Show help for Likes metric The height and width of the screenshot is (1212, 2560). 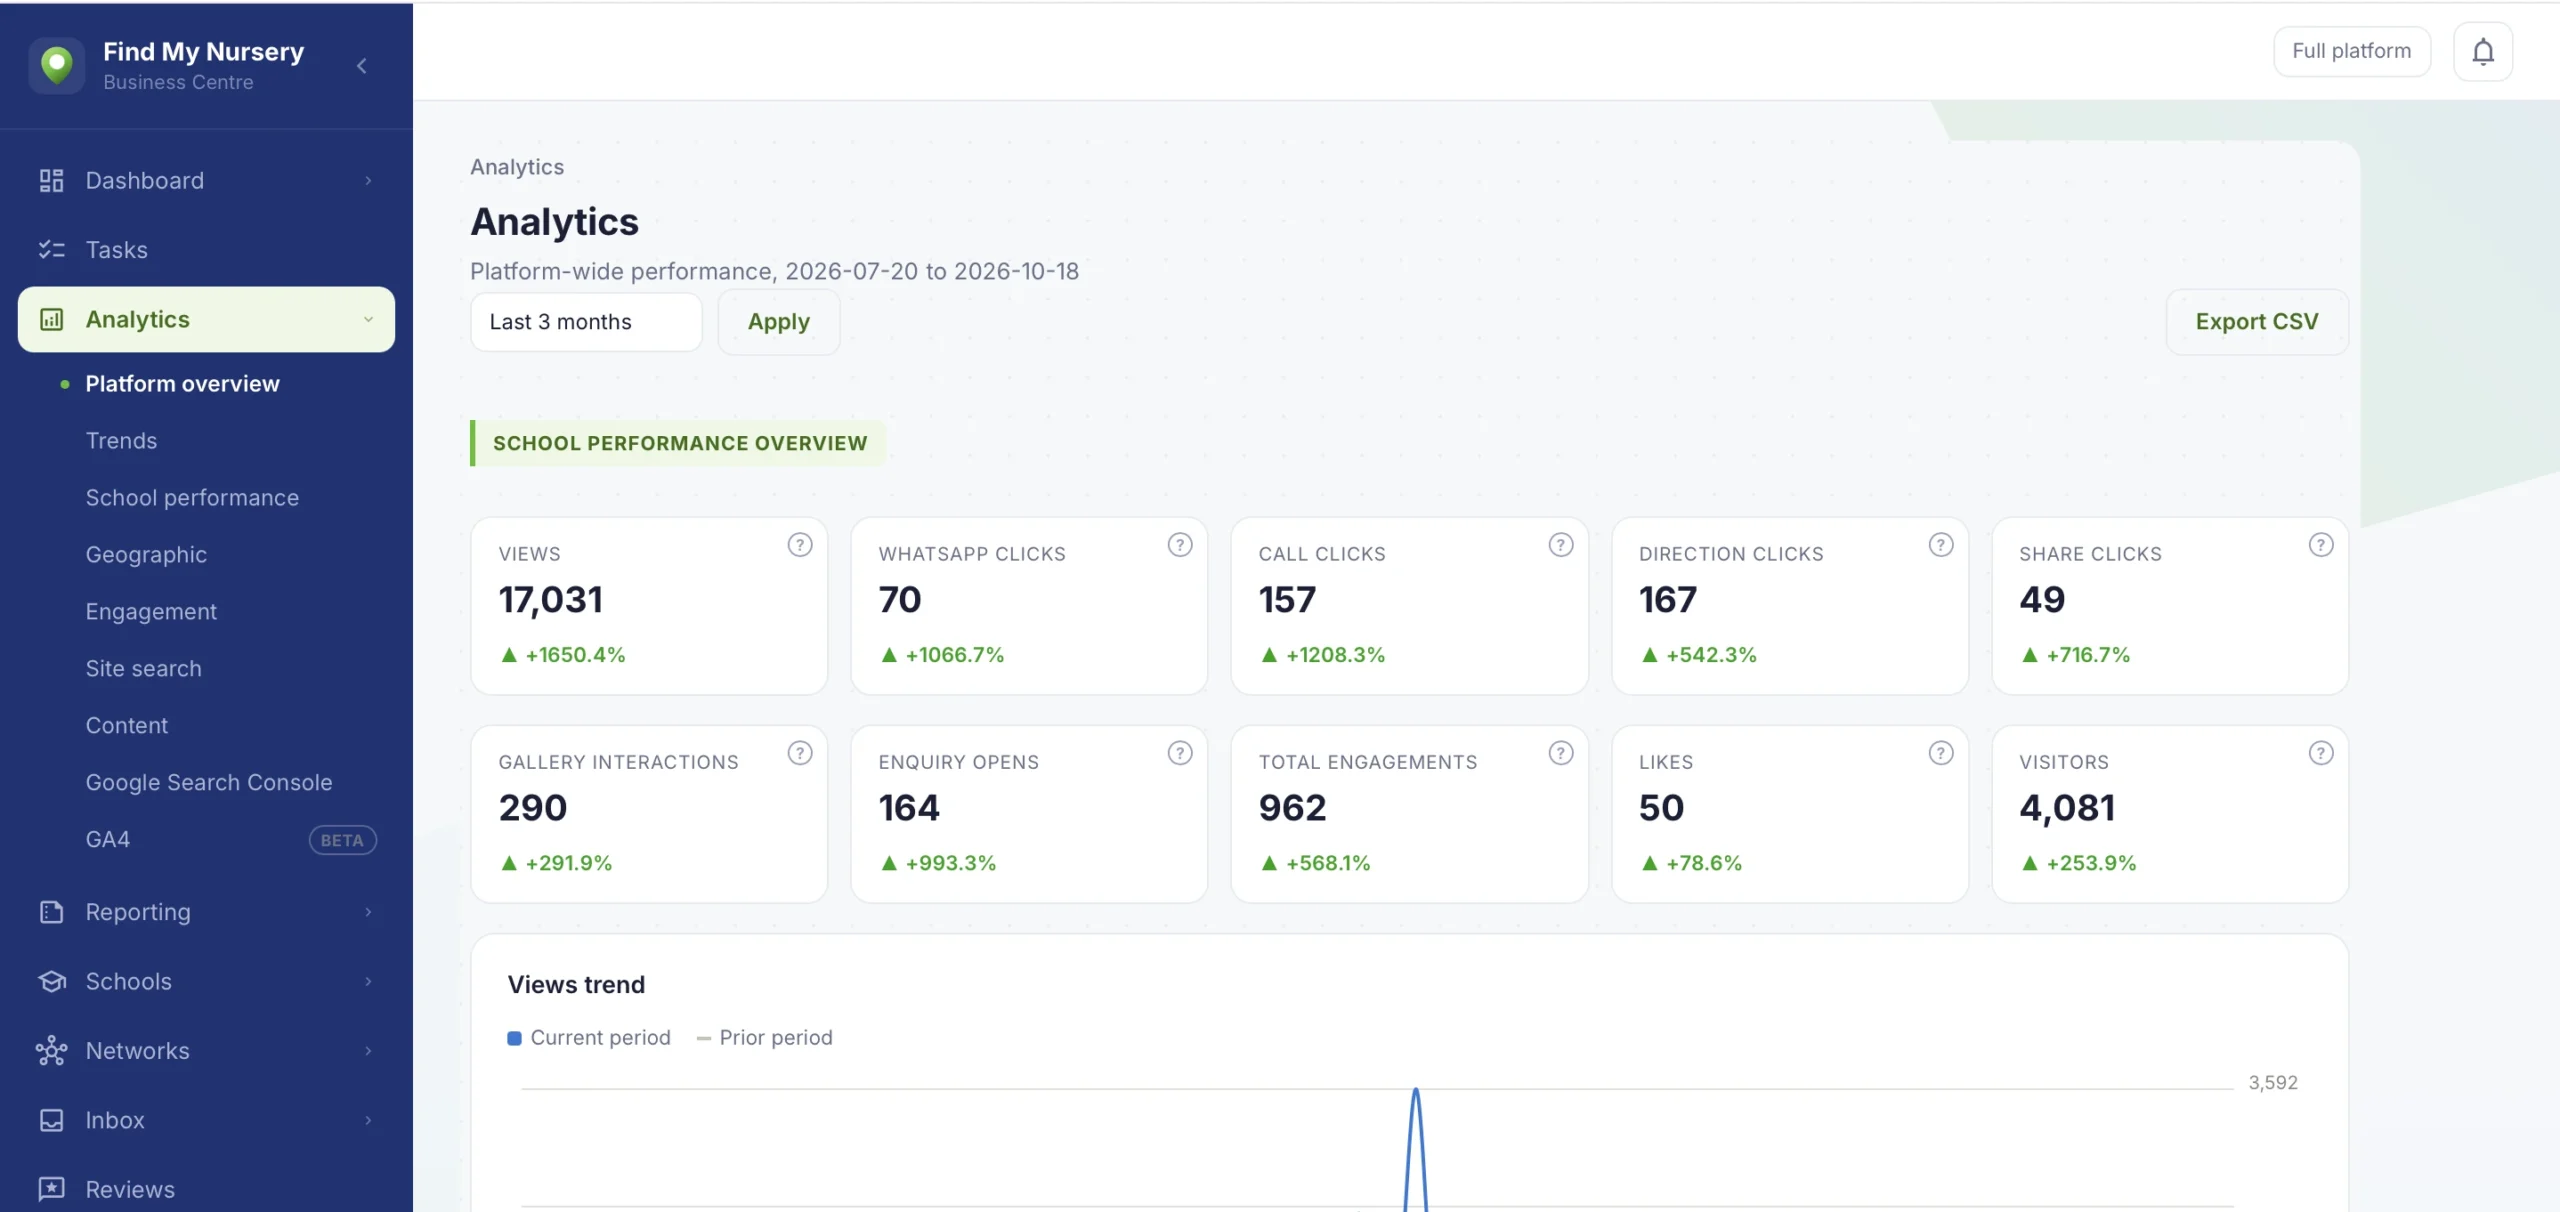[x=1941, y=753]
